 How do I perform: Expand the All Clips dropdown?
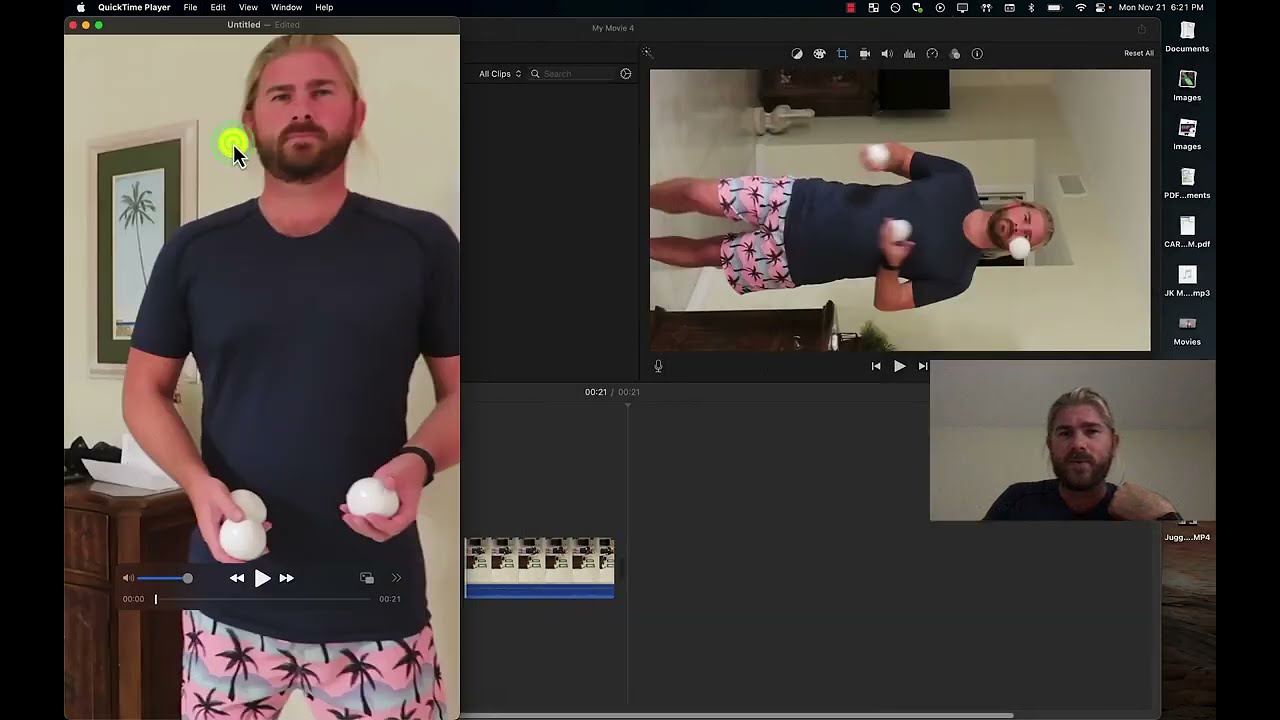500,74
